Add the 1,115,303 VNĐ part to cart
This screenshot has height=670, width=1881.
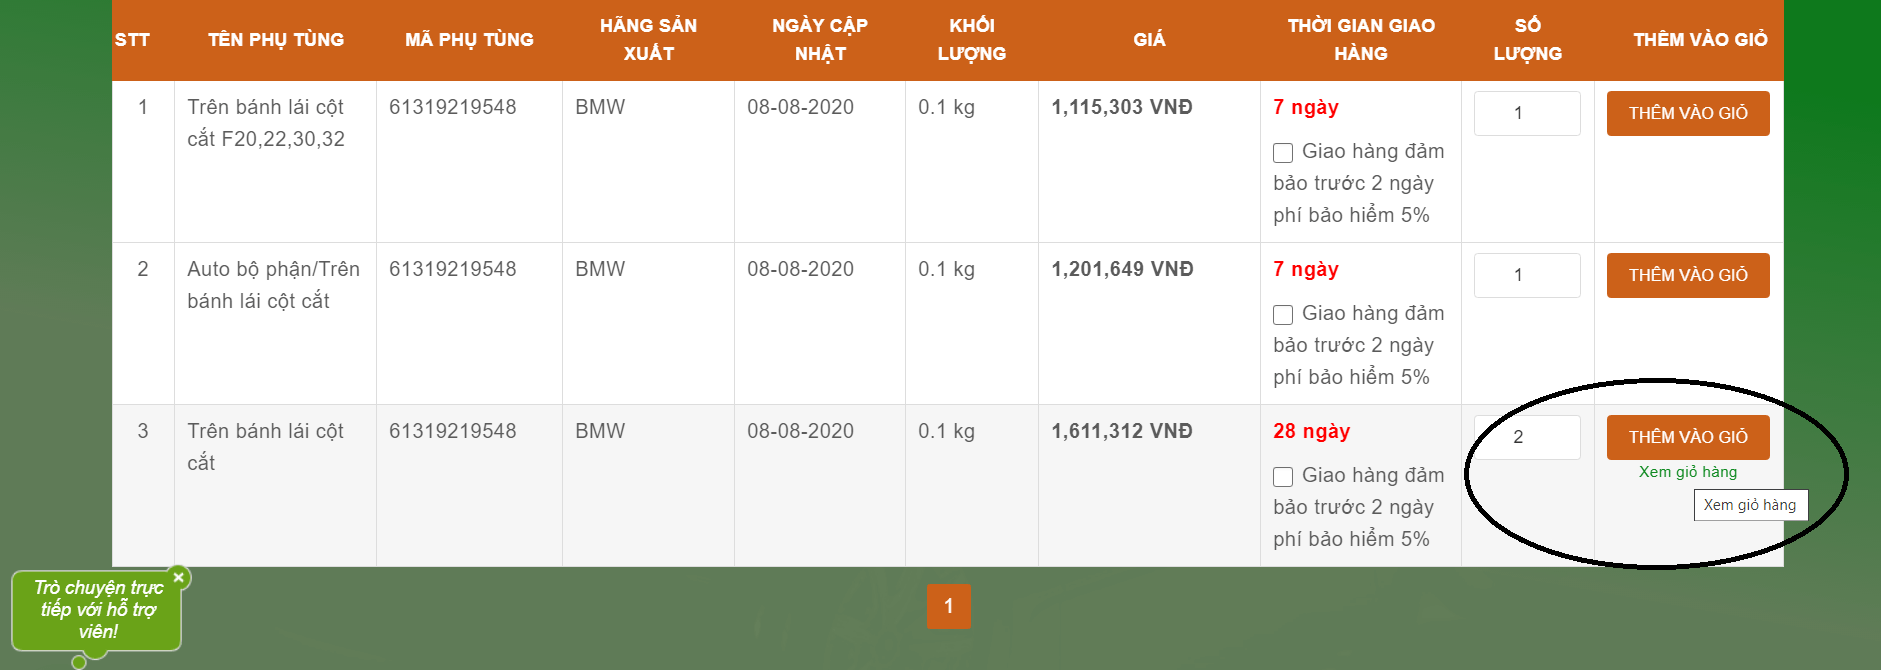tap(1687, 114)
